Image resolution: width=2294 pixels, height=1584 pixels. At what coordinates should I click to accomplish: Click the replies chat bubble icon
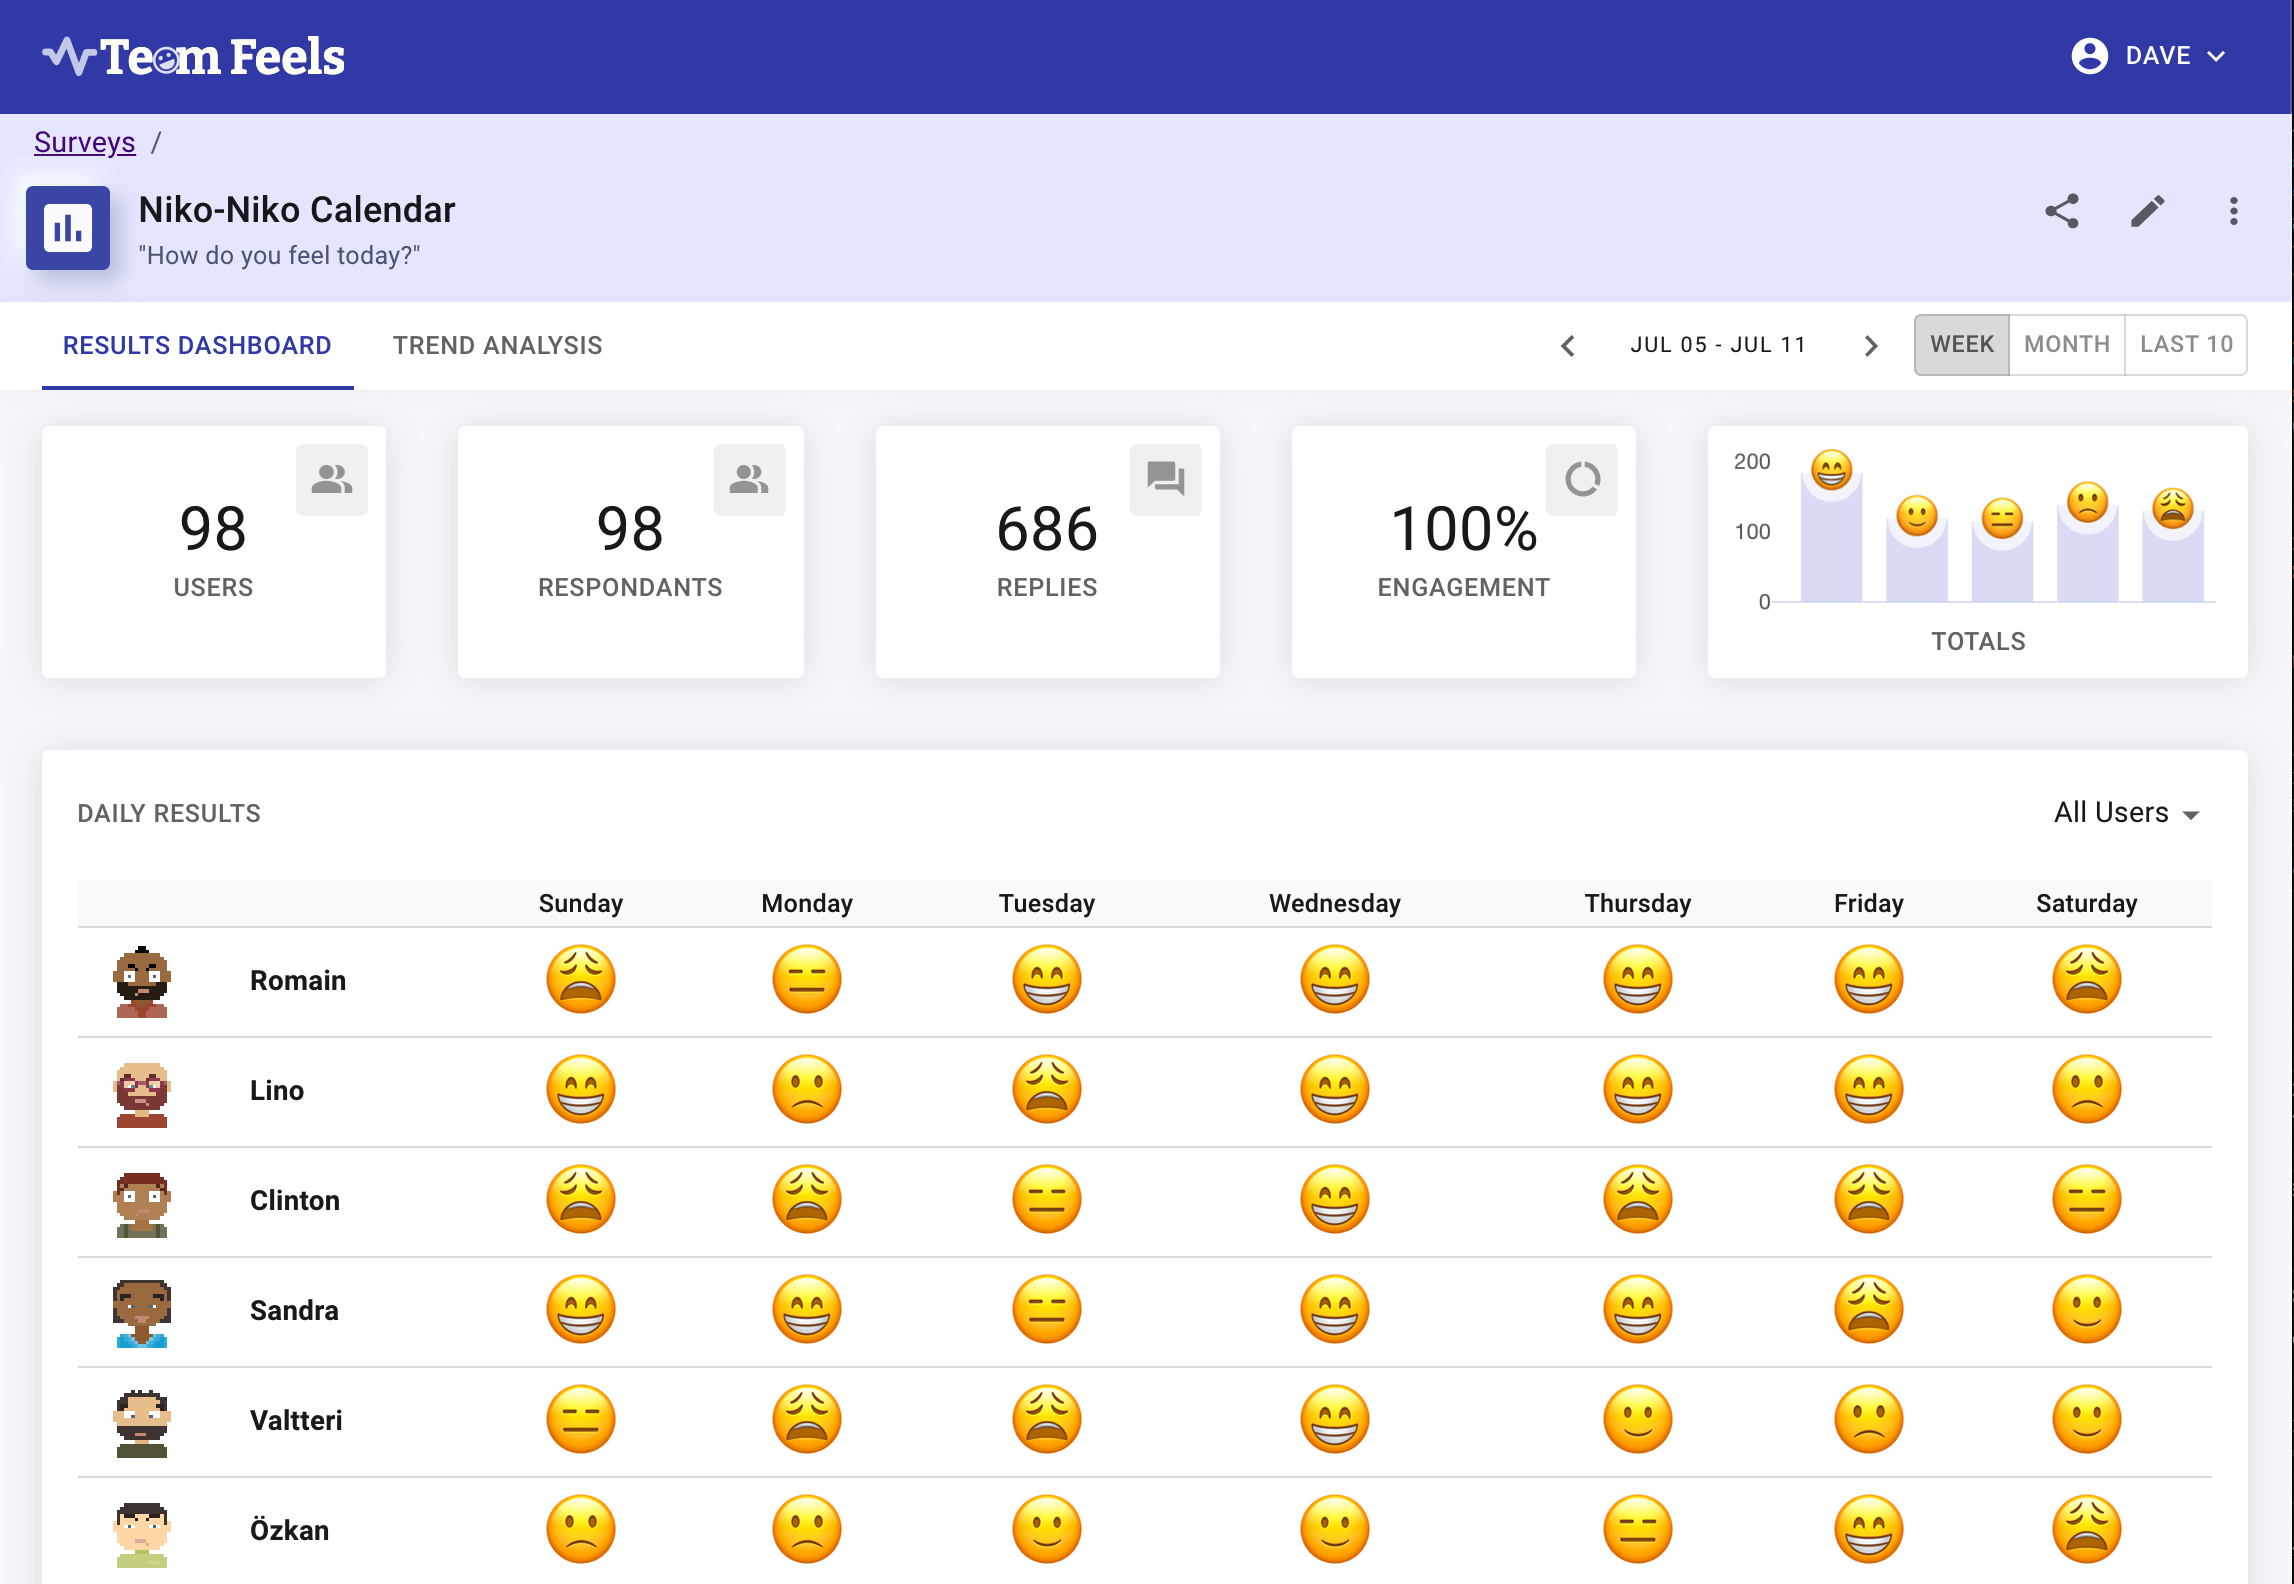[1165, 479]
